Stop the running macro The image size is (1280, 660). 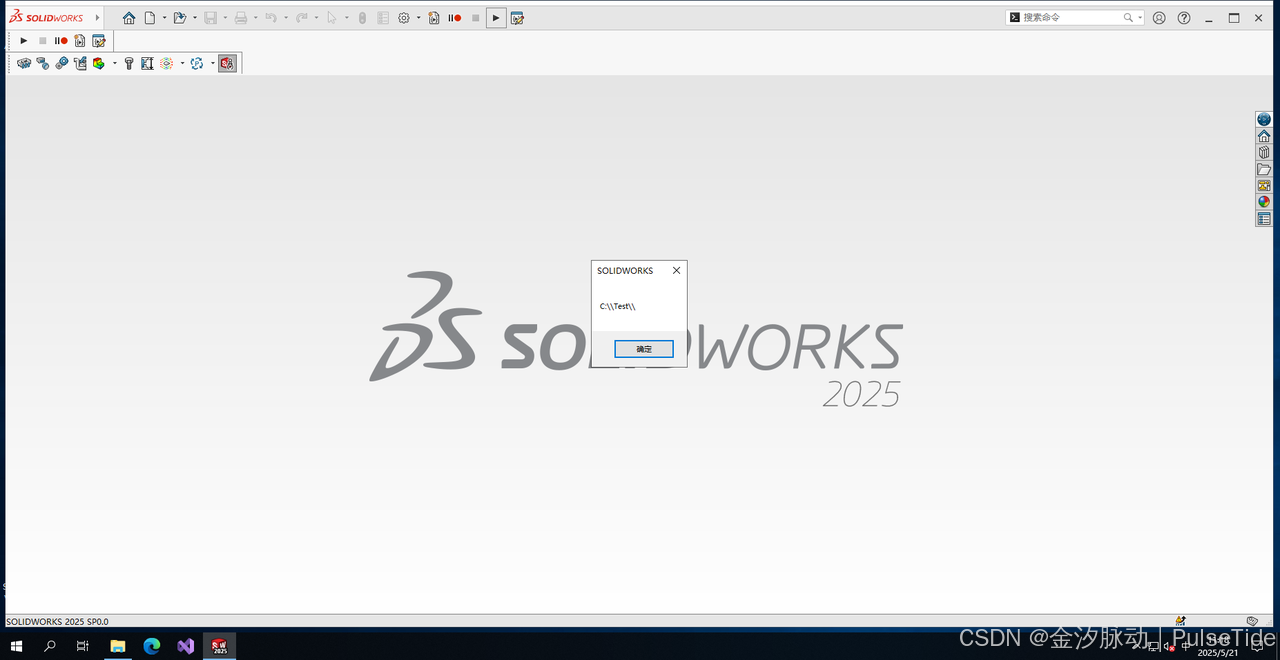(x=43, y=40)
